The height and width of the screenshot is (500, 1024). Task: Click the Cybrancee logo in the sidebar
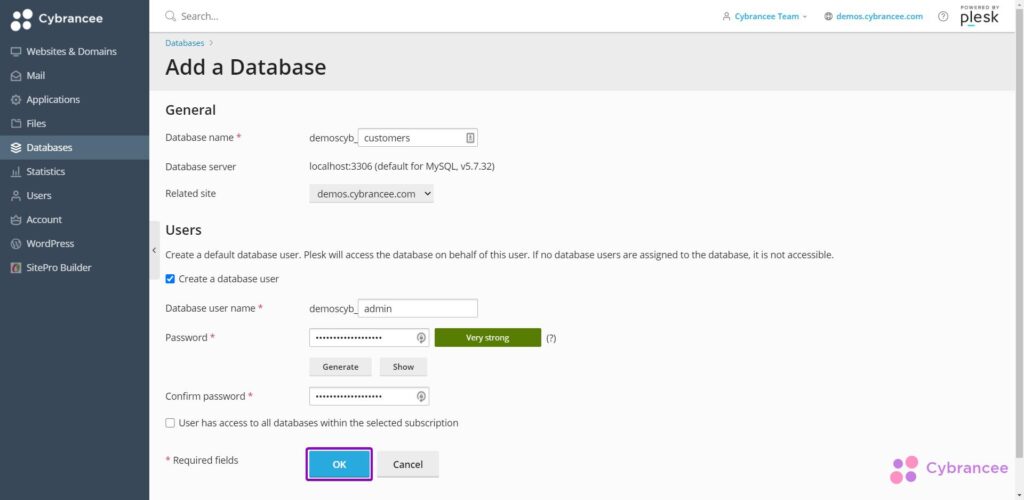pyautogui.click(x=57, y=19)
